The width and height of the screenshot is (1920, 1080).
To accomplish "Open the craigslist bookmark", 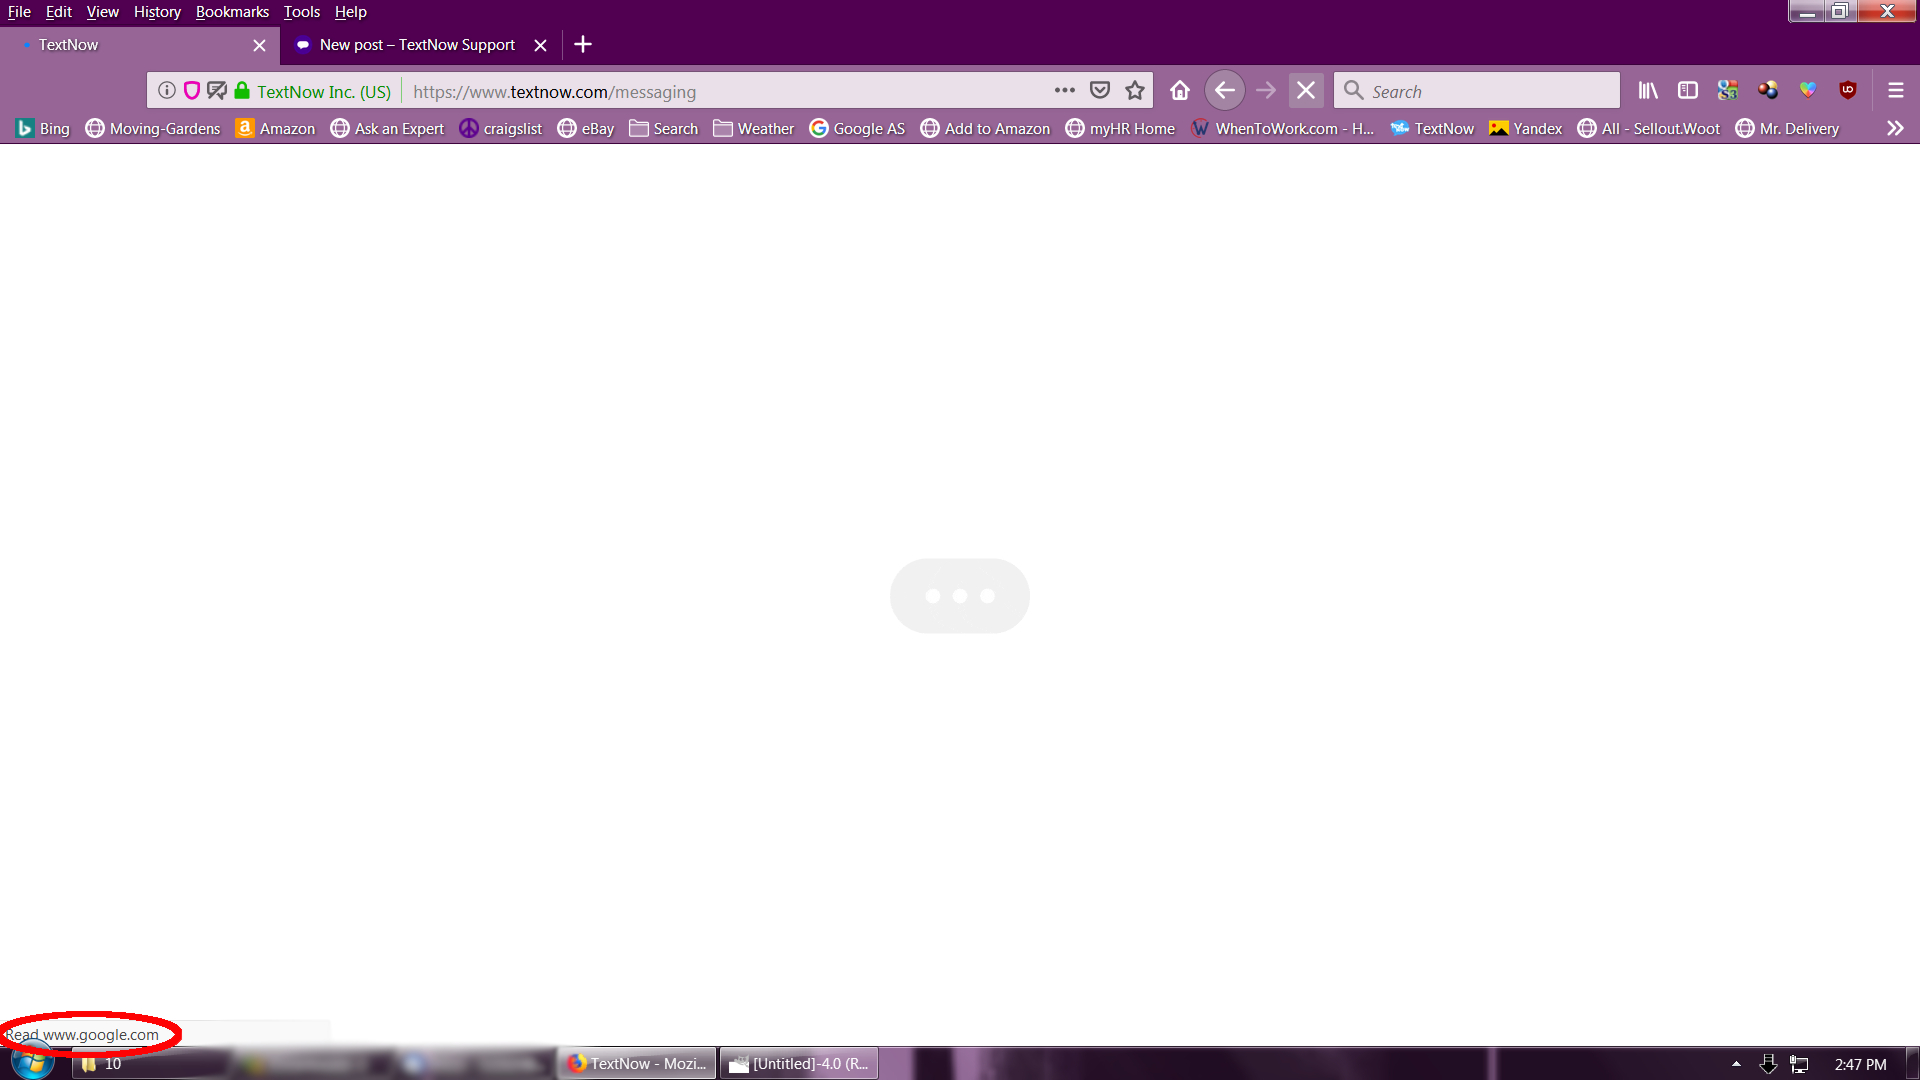I will [x=501, y=129].
